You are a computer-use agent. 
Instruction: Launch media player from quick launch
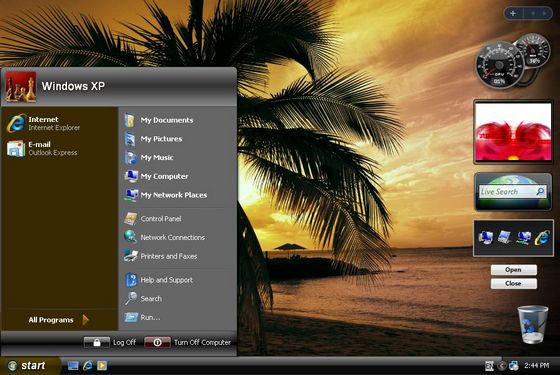(x=102, y=365)
